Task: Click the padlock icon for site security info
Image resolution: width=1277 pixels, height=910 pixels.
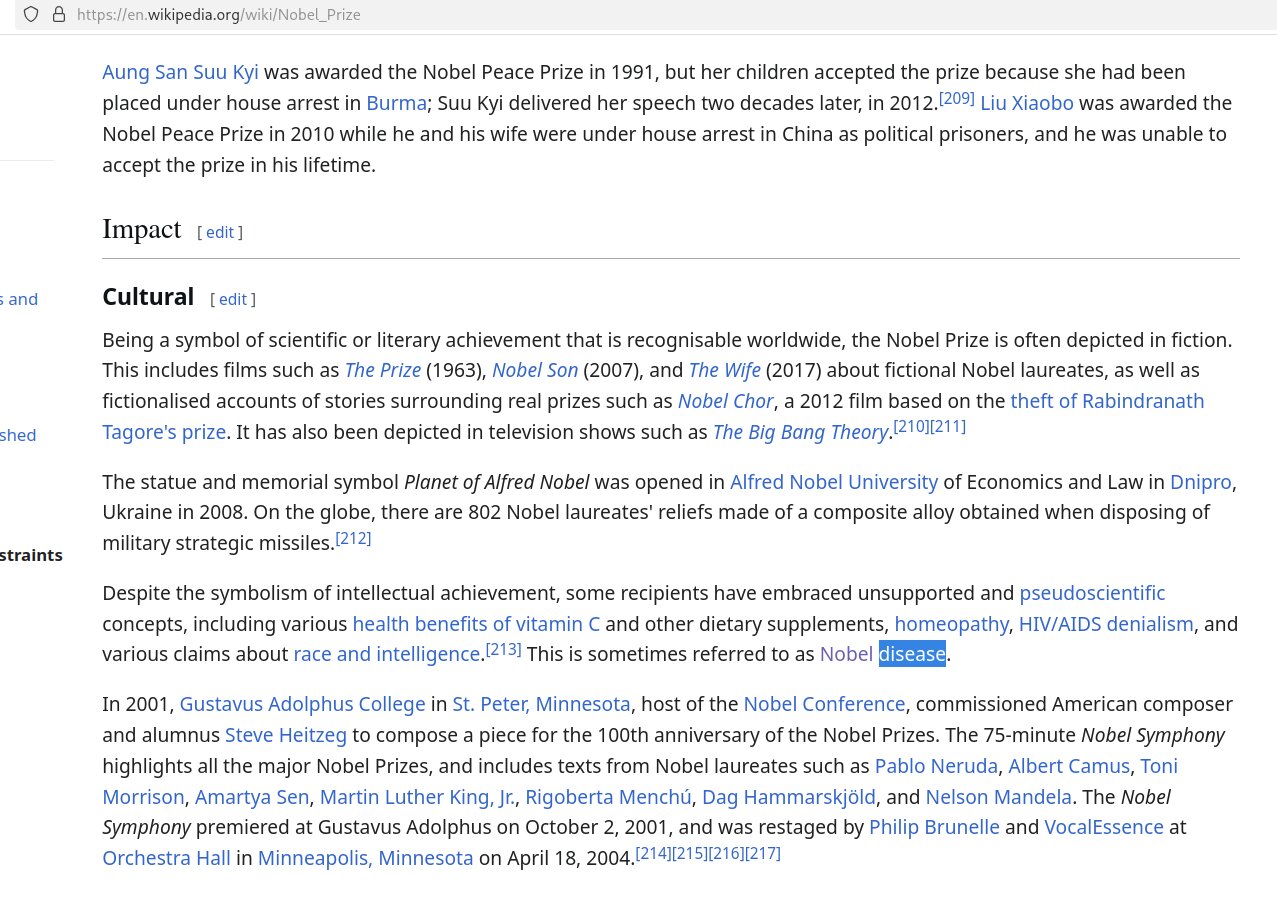Action: [59, 14]
